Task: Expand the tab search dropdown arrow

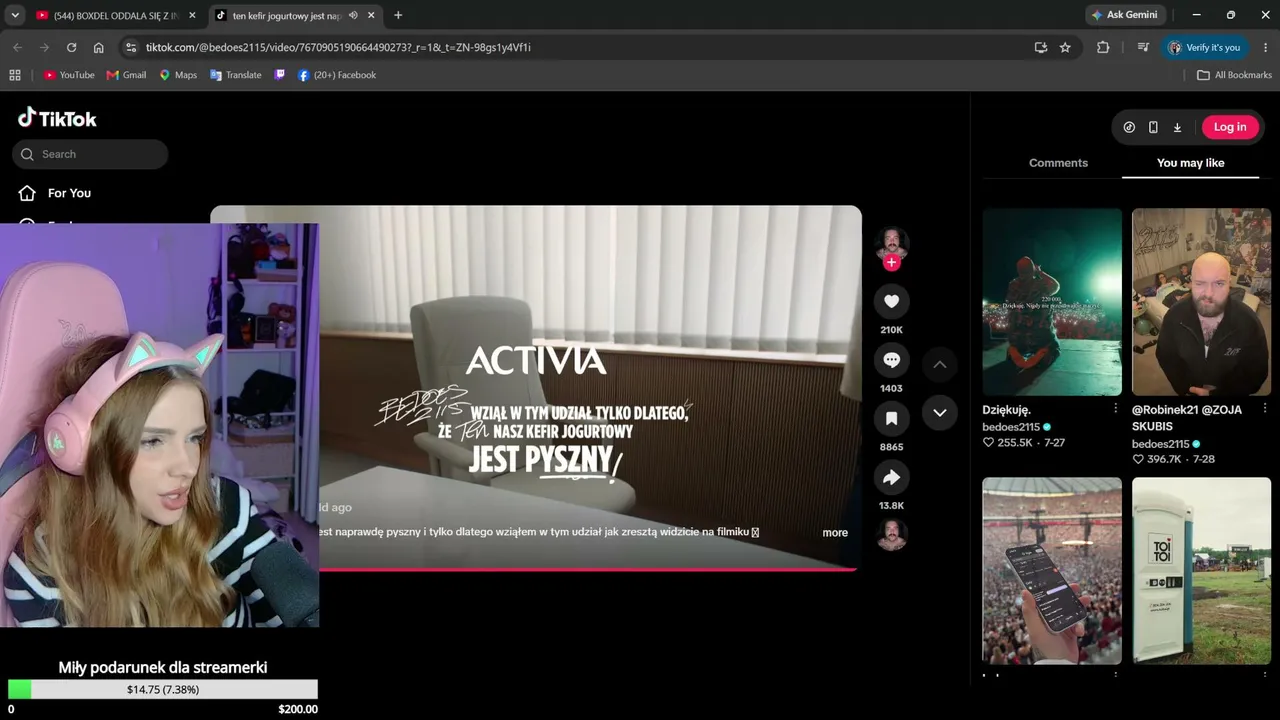Action: point(14,15)
